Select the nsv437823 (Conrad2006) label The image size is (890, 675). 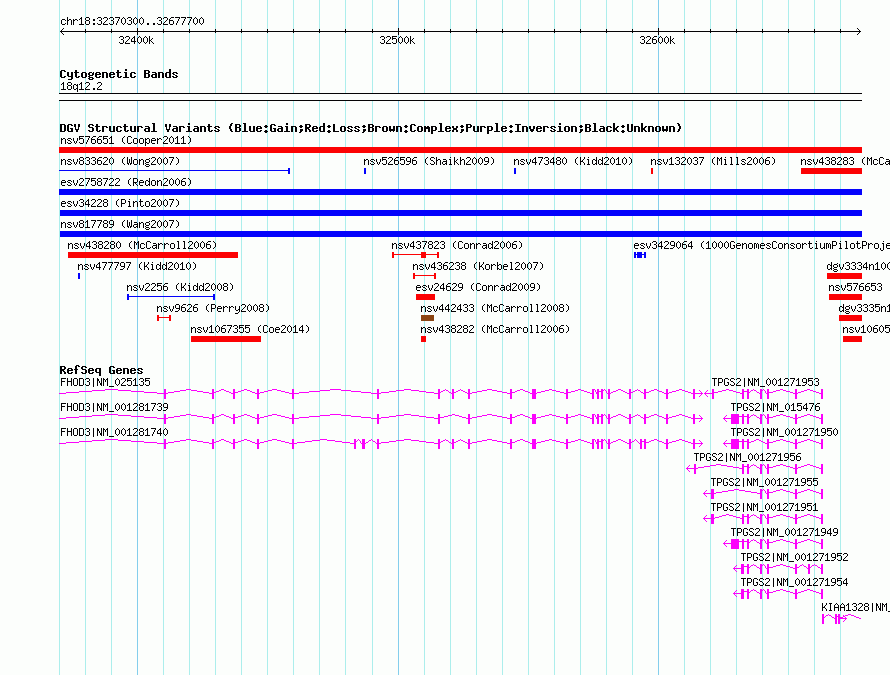(457, 245)
